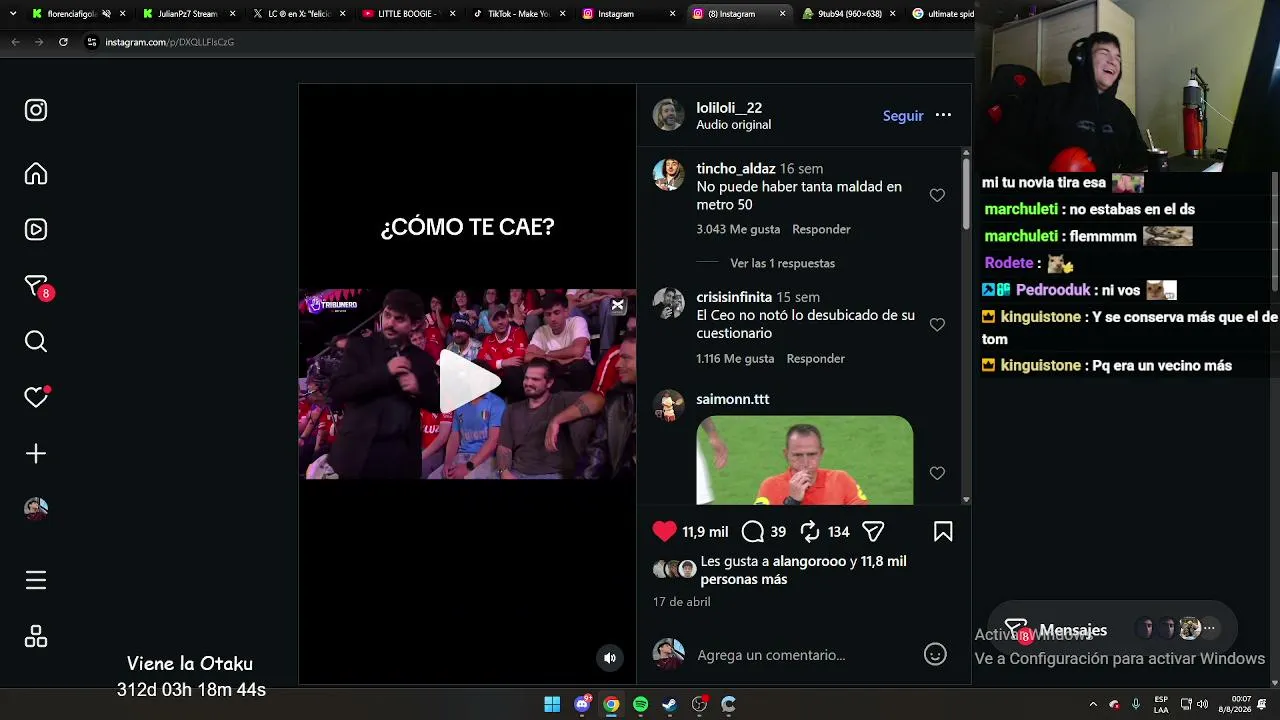This screenshot has width=1280, height=720.
Task: Switch to the LITTLE BOOGIE YouTube tab
Action: 408,14
